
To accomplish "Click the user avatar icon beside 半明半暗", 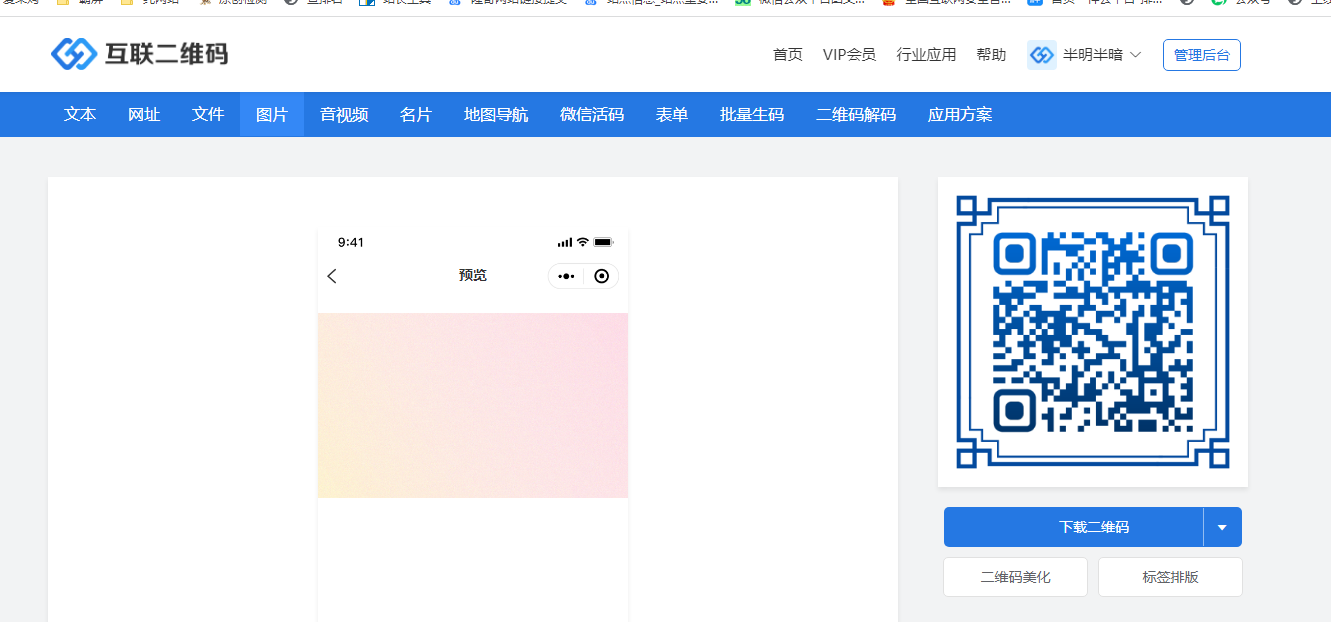I will click(x=1042, y=55).
